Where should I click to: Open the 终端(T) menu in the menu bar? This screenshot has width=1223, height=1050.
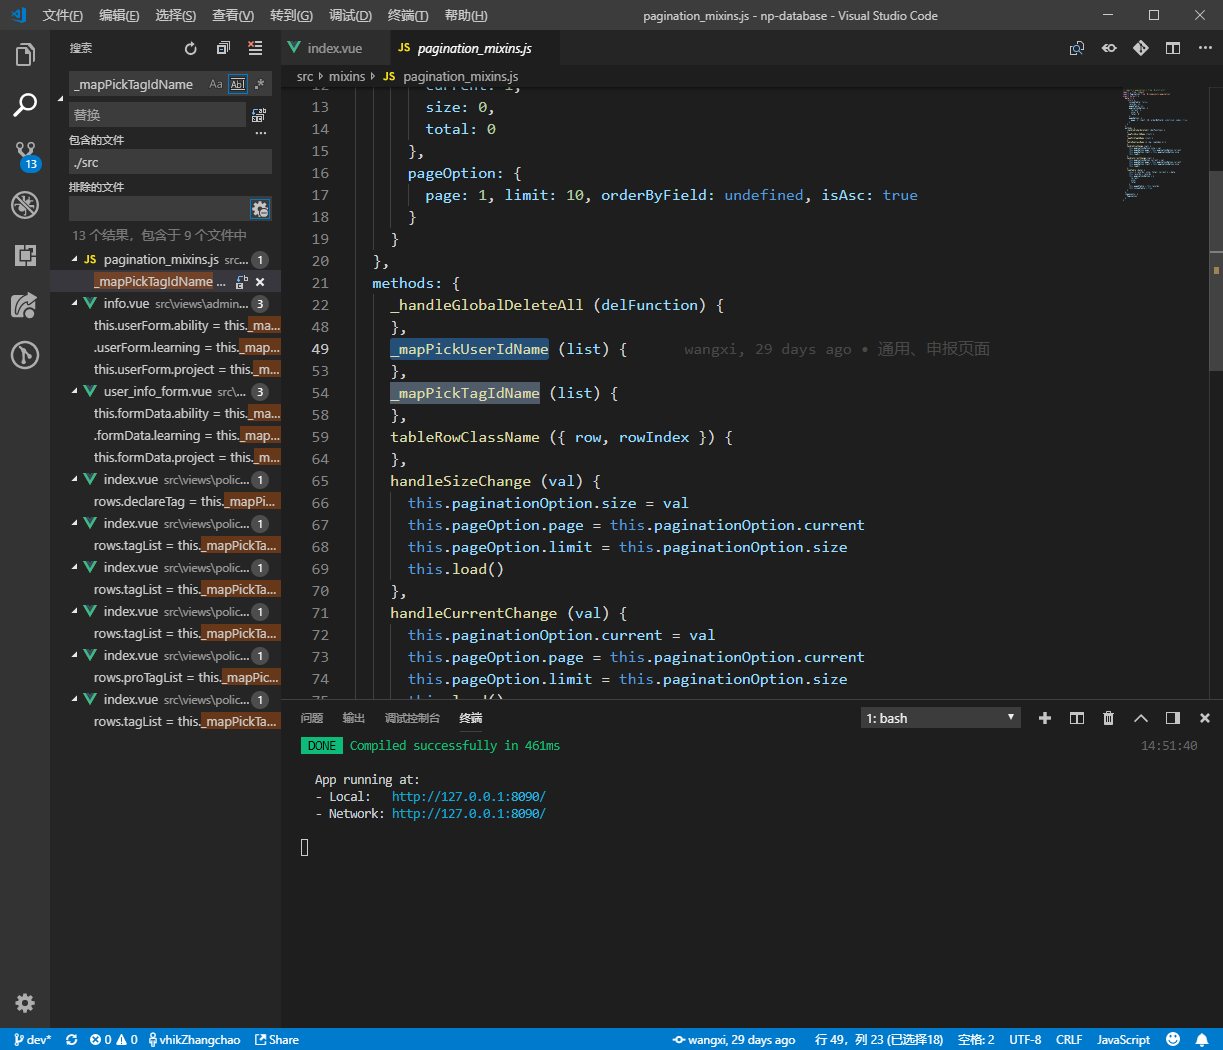point(407,15)
